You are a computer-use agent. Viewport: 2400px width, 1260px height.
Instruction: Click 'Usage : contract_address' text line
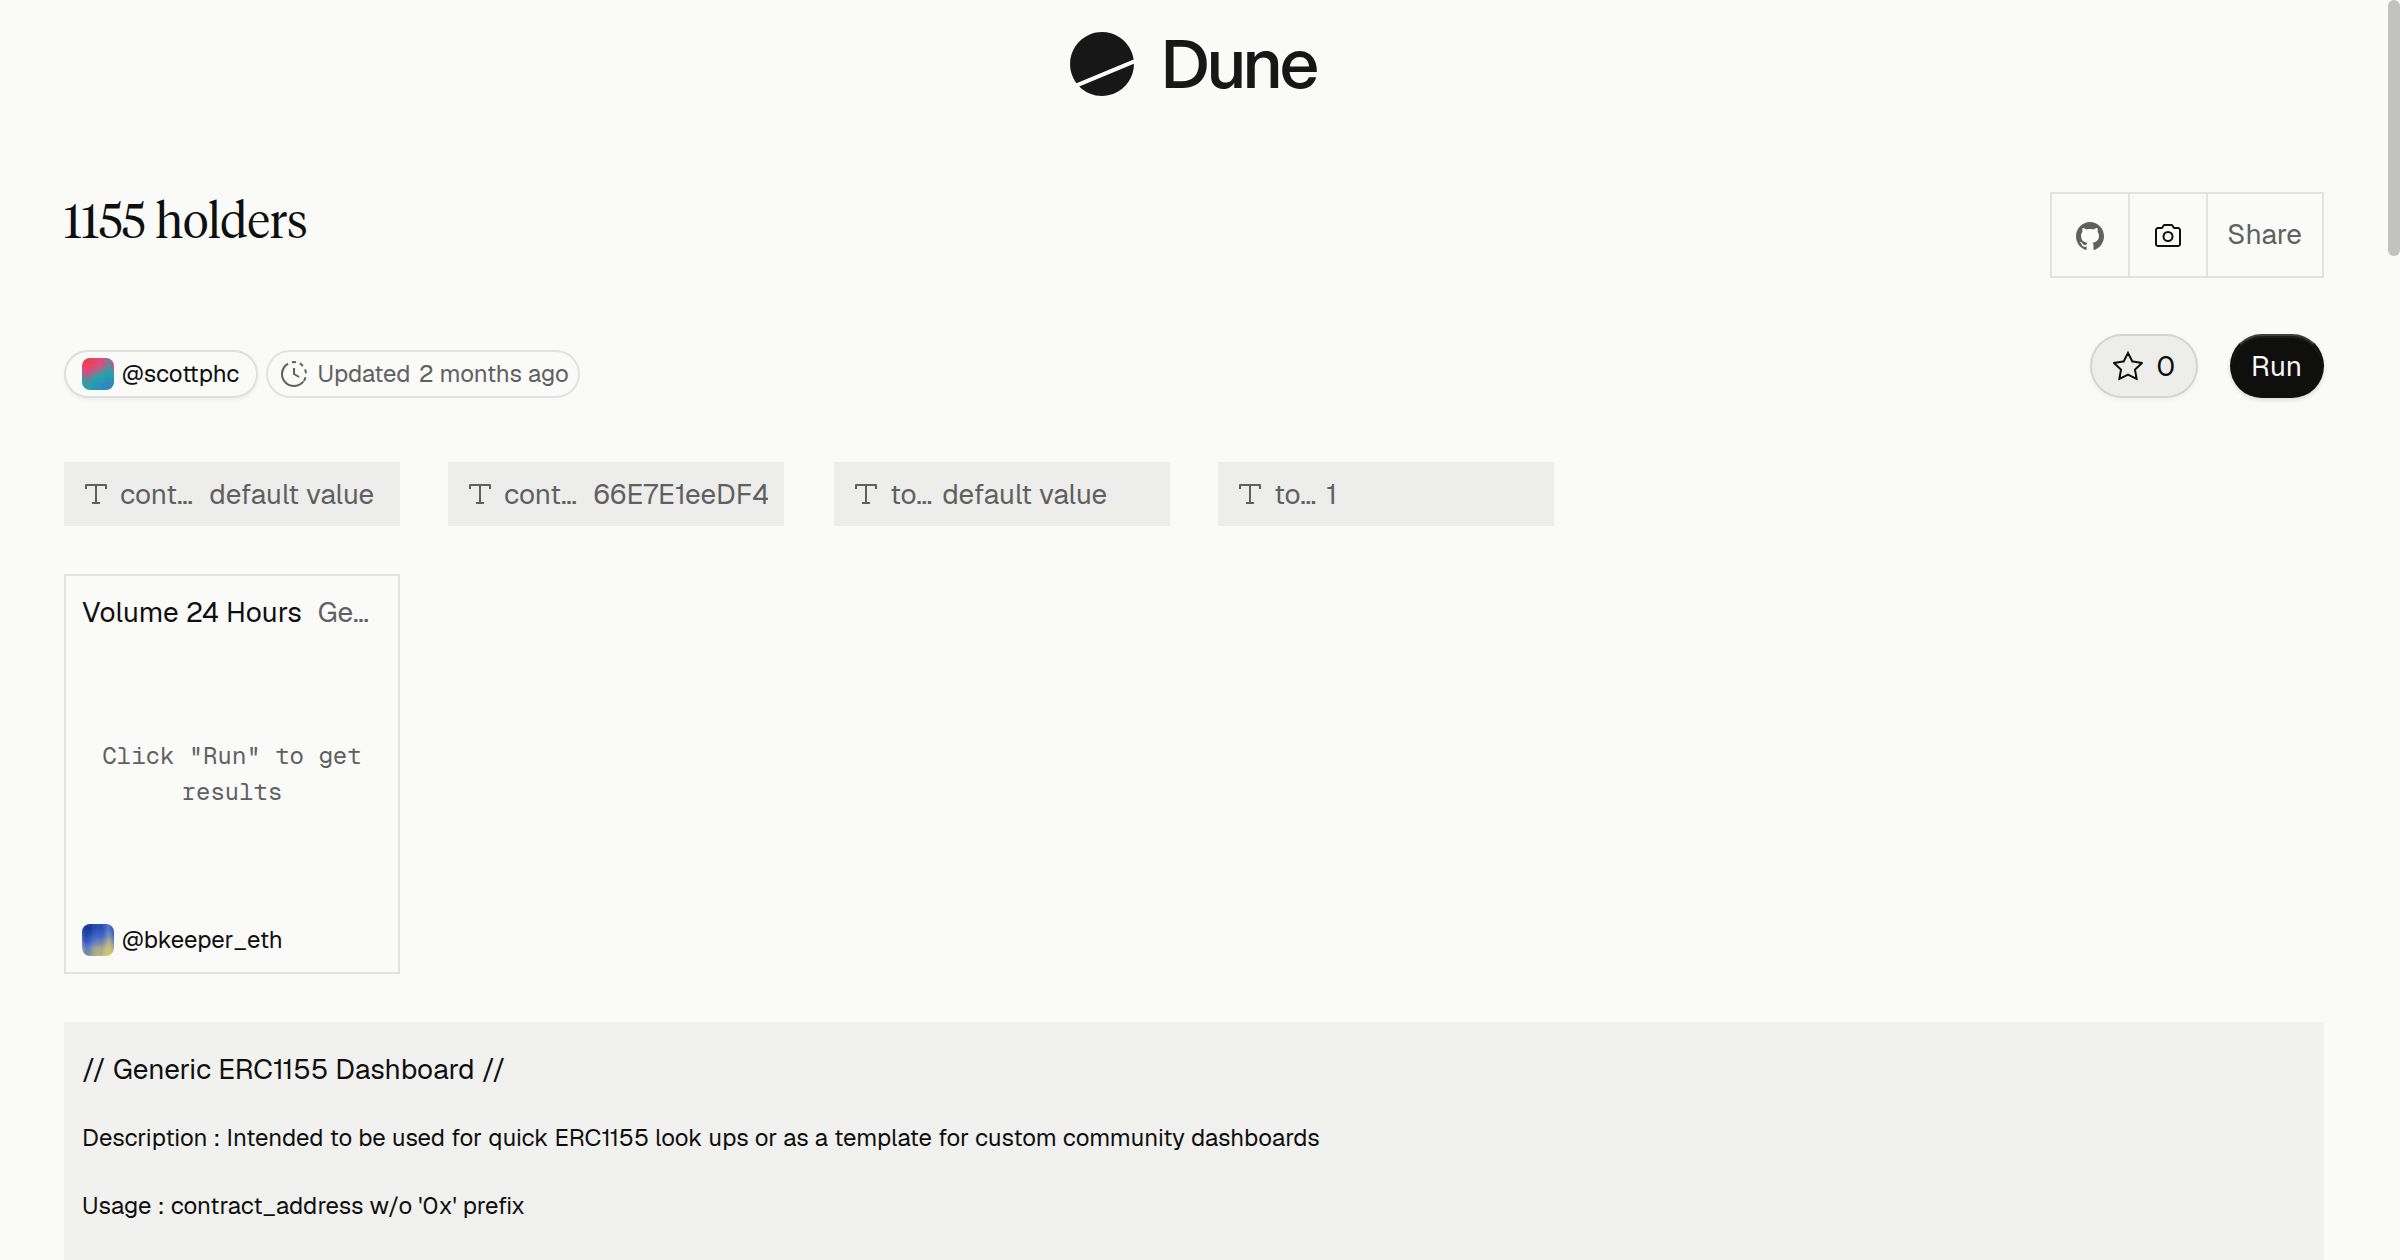[303, 1206]
